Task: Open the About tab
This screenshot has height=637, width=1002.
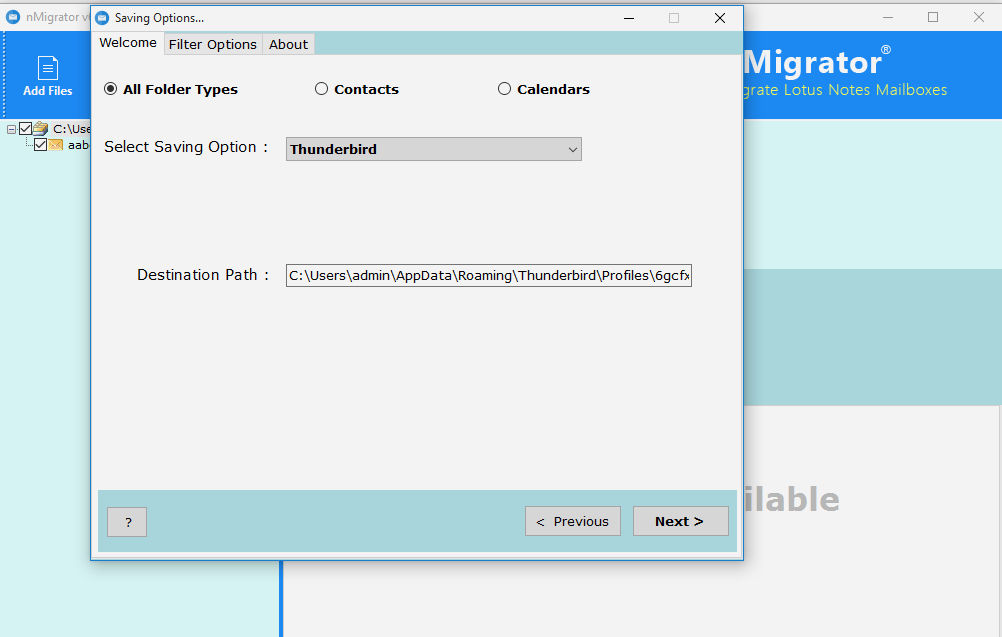Action: click(x=288, y=44)
